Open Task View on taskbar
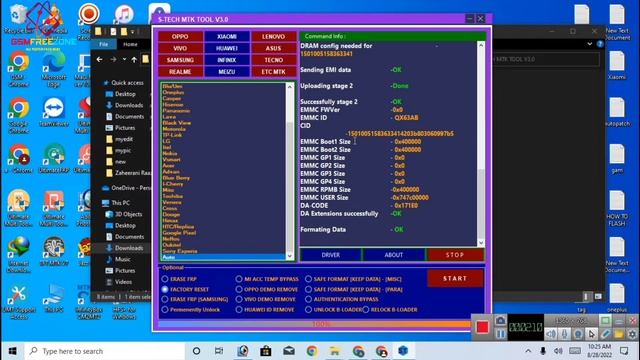The width and height of the screenshot is (640, 360). 219,351
